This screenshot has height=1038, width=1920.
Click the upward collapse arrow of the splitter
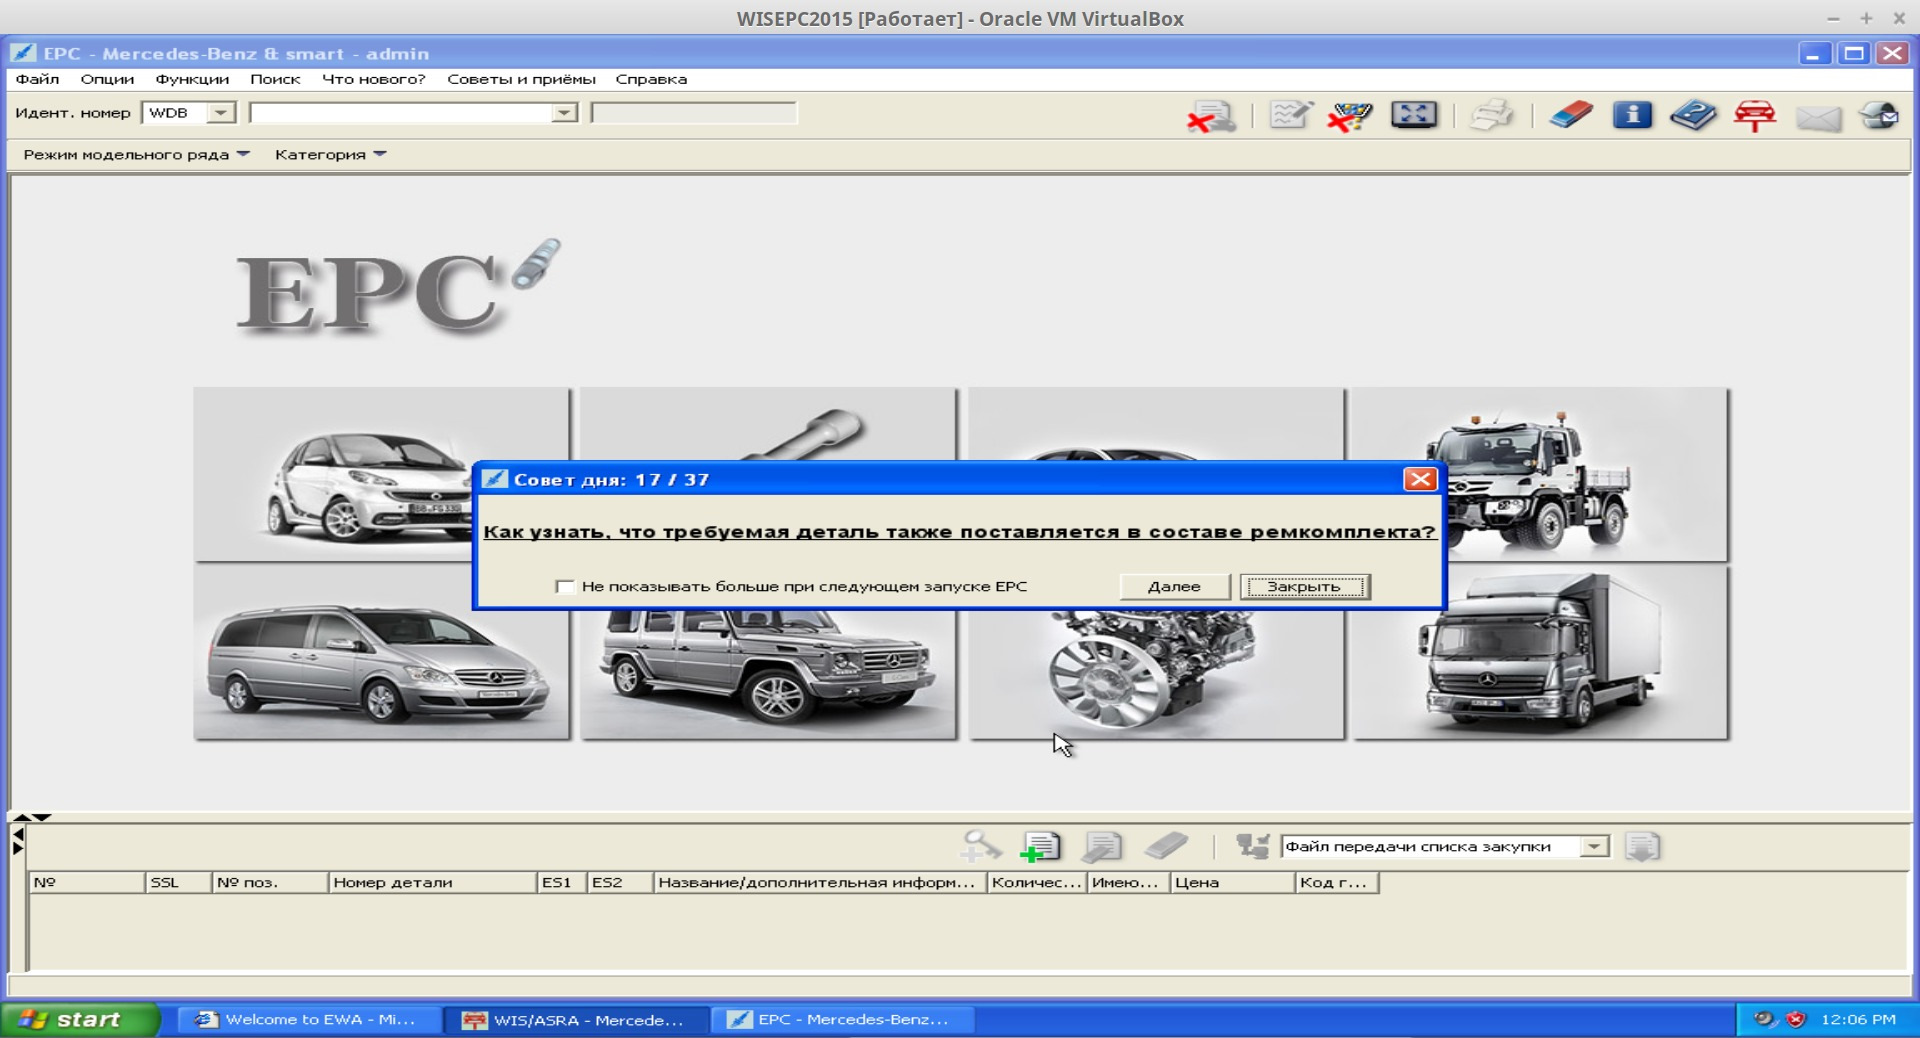(x=21, y=817)
